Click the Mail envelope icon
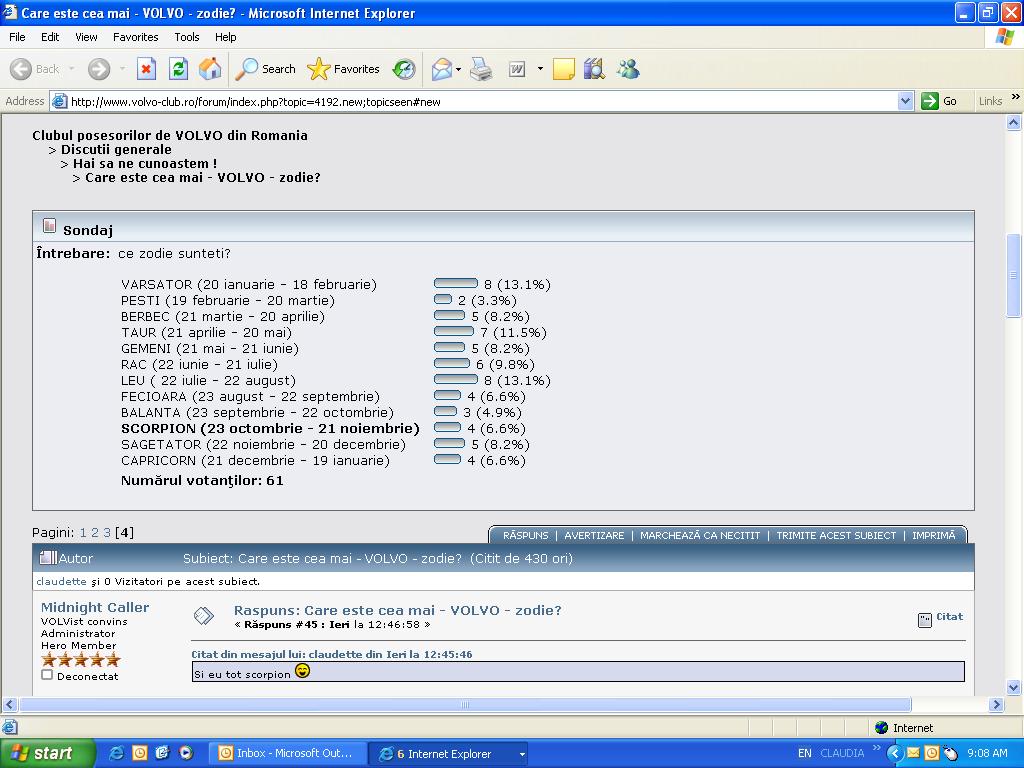1024x768 pixels. [441, 69]
